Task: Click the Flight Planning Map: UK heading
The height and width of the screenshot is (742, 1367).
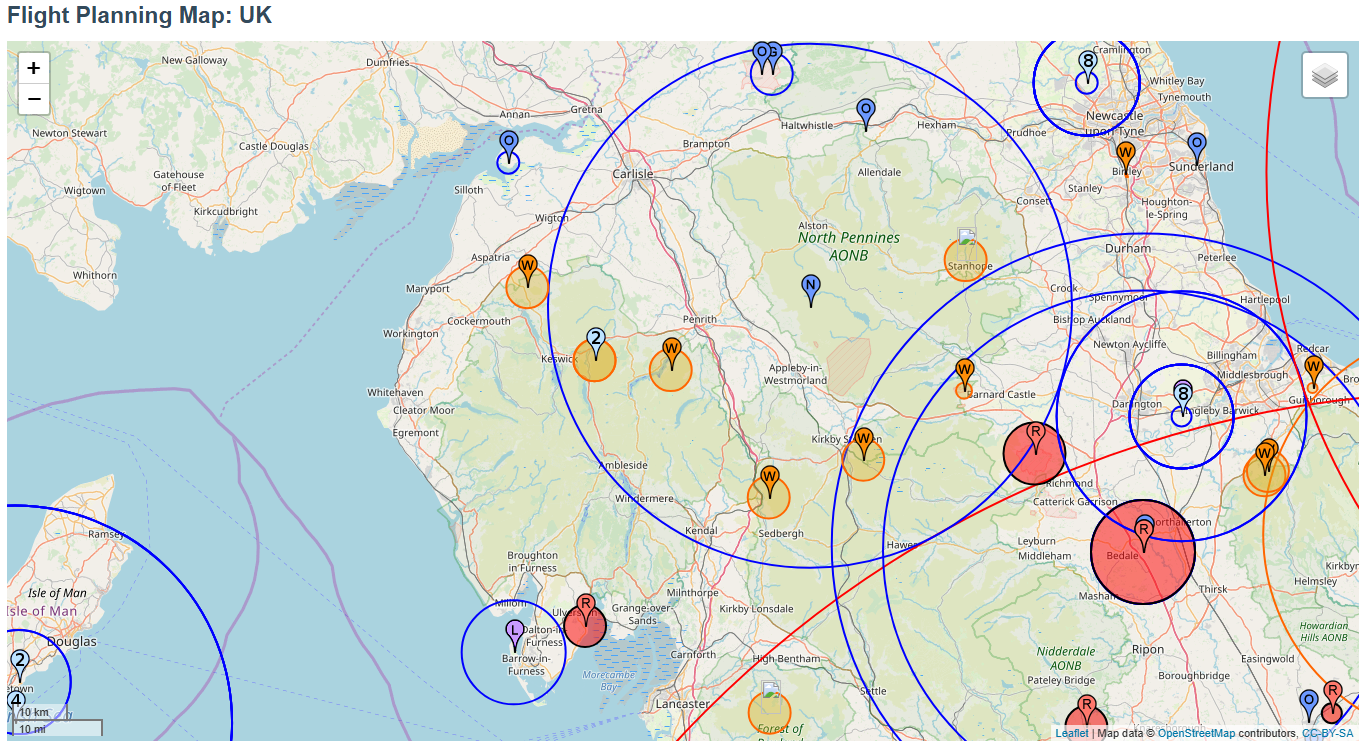Action: click(139, 15)
